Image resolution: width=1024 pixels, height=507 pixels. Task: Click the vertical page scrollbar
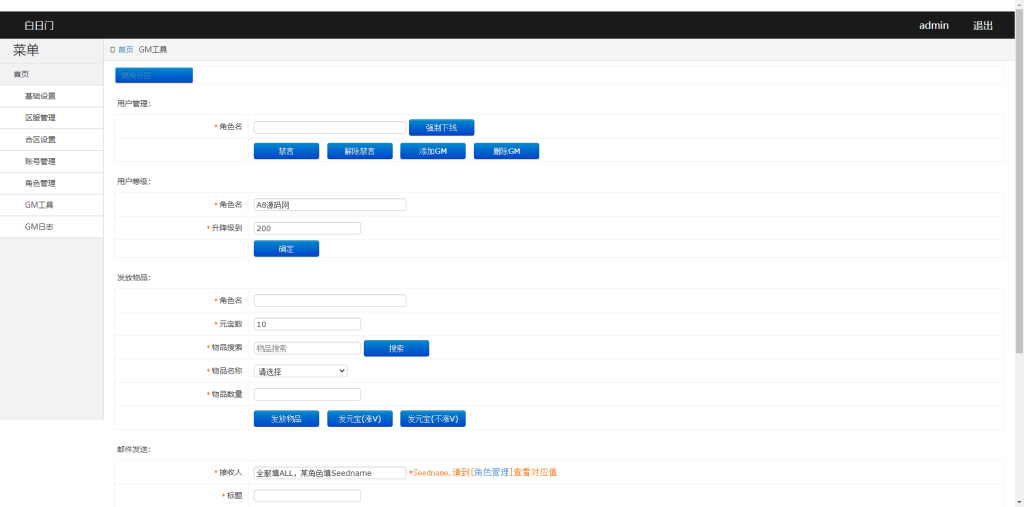click(x=1019, y=183)
